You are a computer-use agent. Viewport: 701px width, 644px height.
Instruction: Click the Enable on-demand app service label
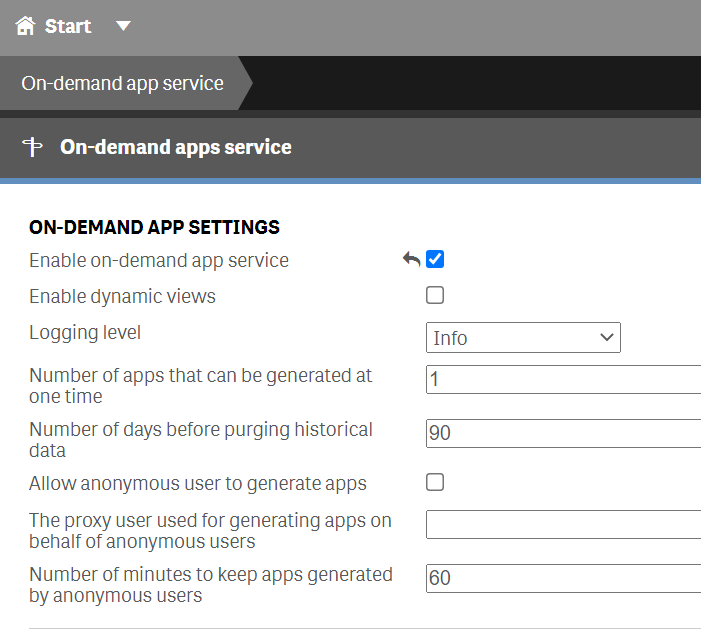pyautogui.click(x=159, y=261)
